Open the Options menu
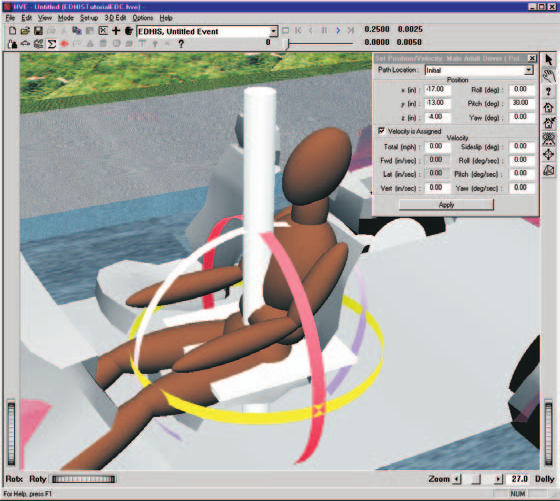 click(143, 18)
